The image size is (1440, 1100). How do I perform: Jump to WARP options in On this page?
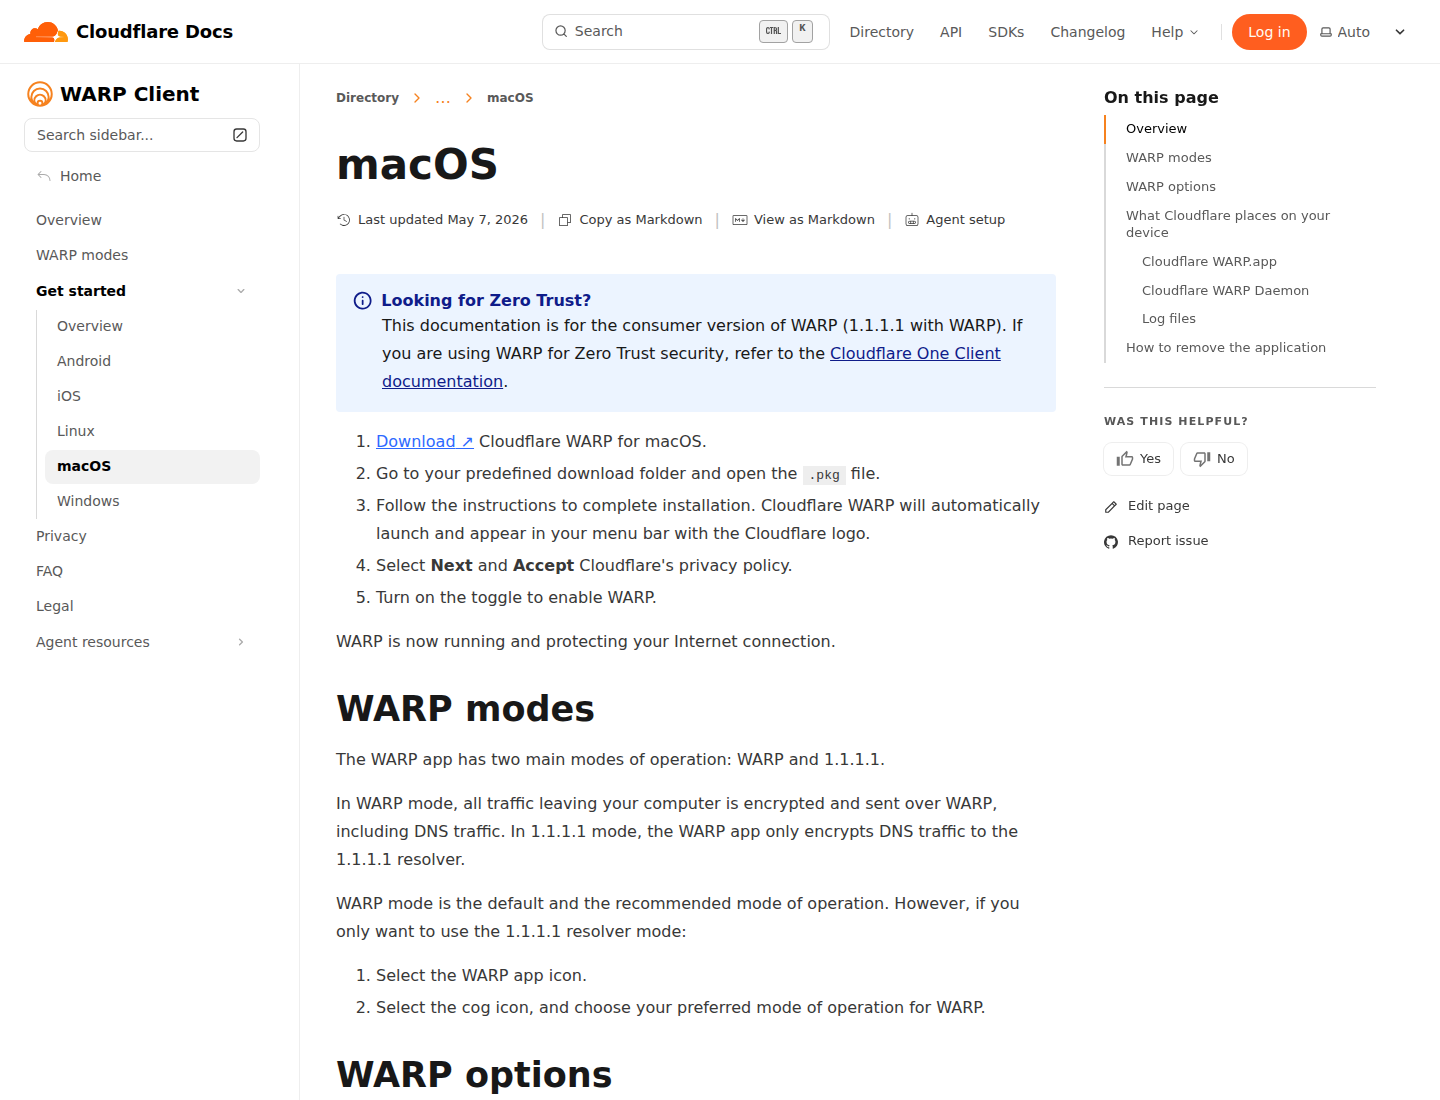point(1171,187)
